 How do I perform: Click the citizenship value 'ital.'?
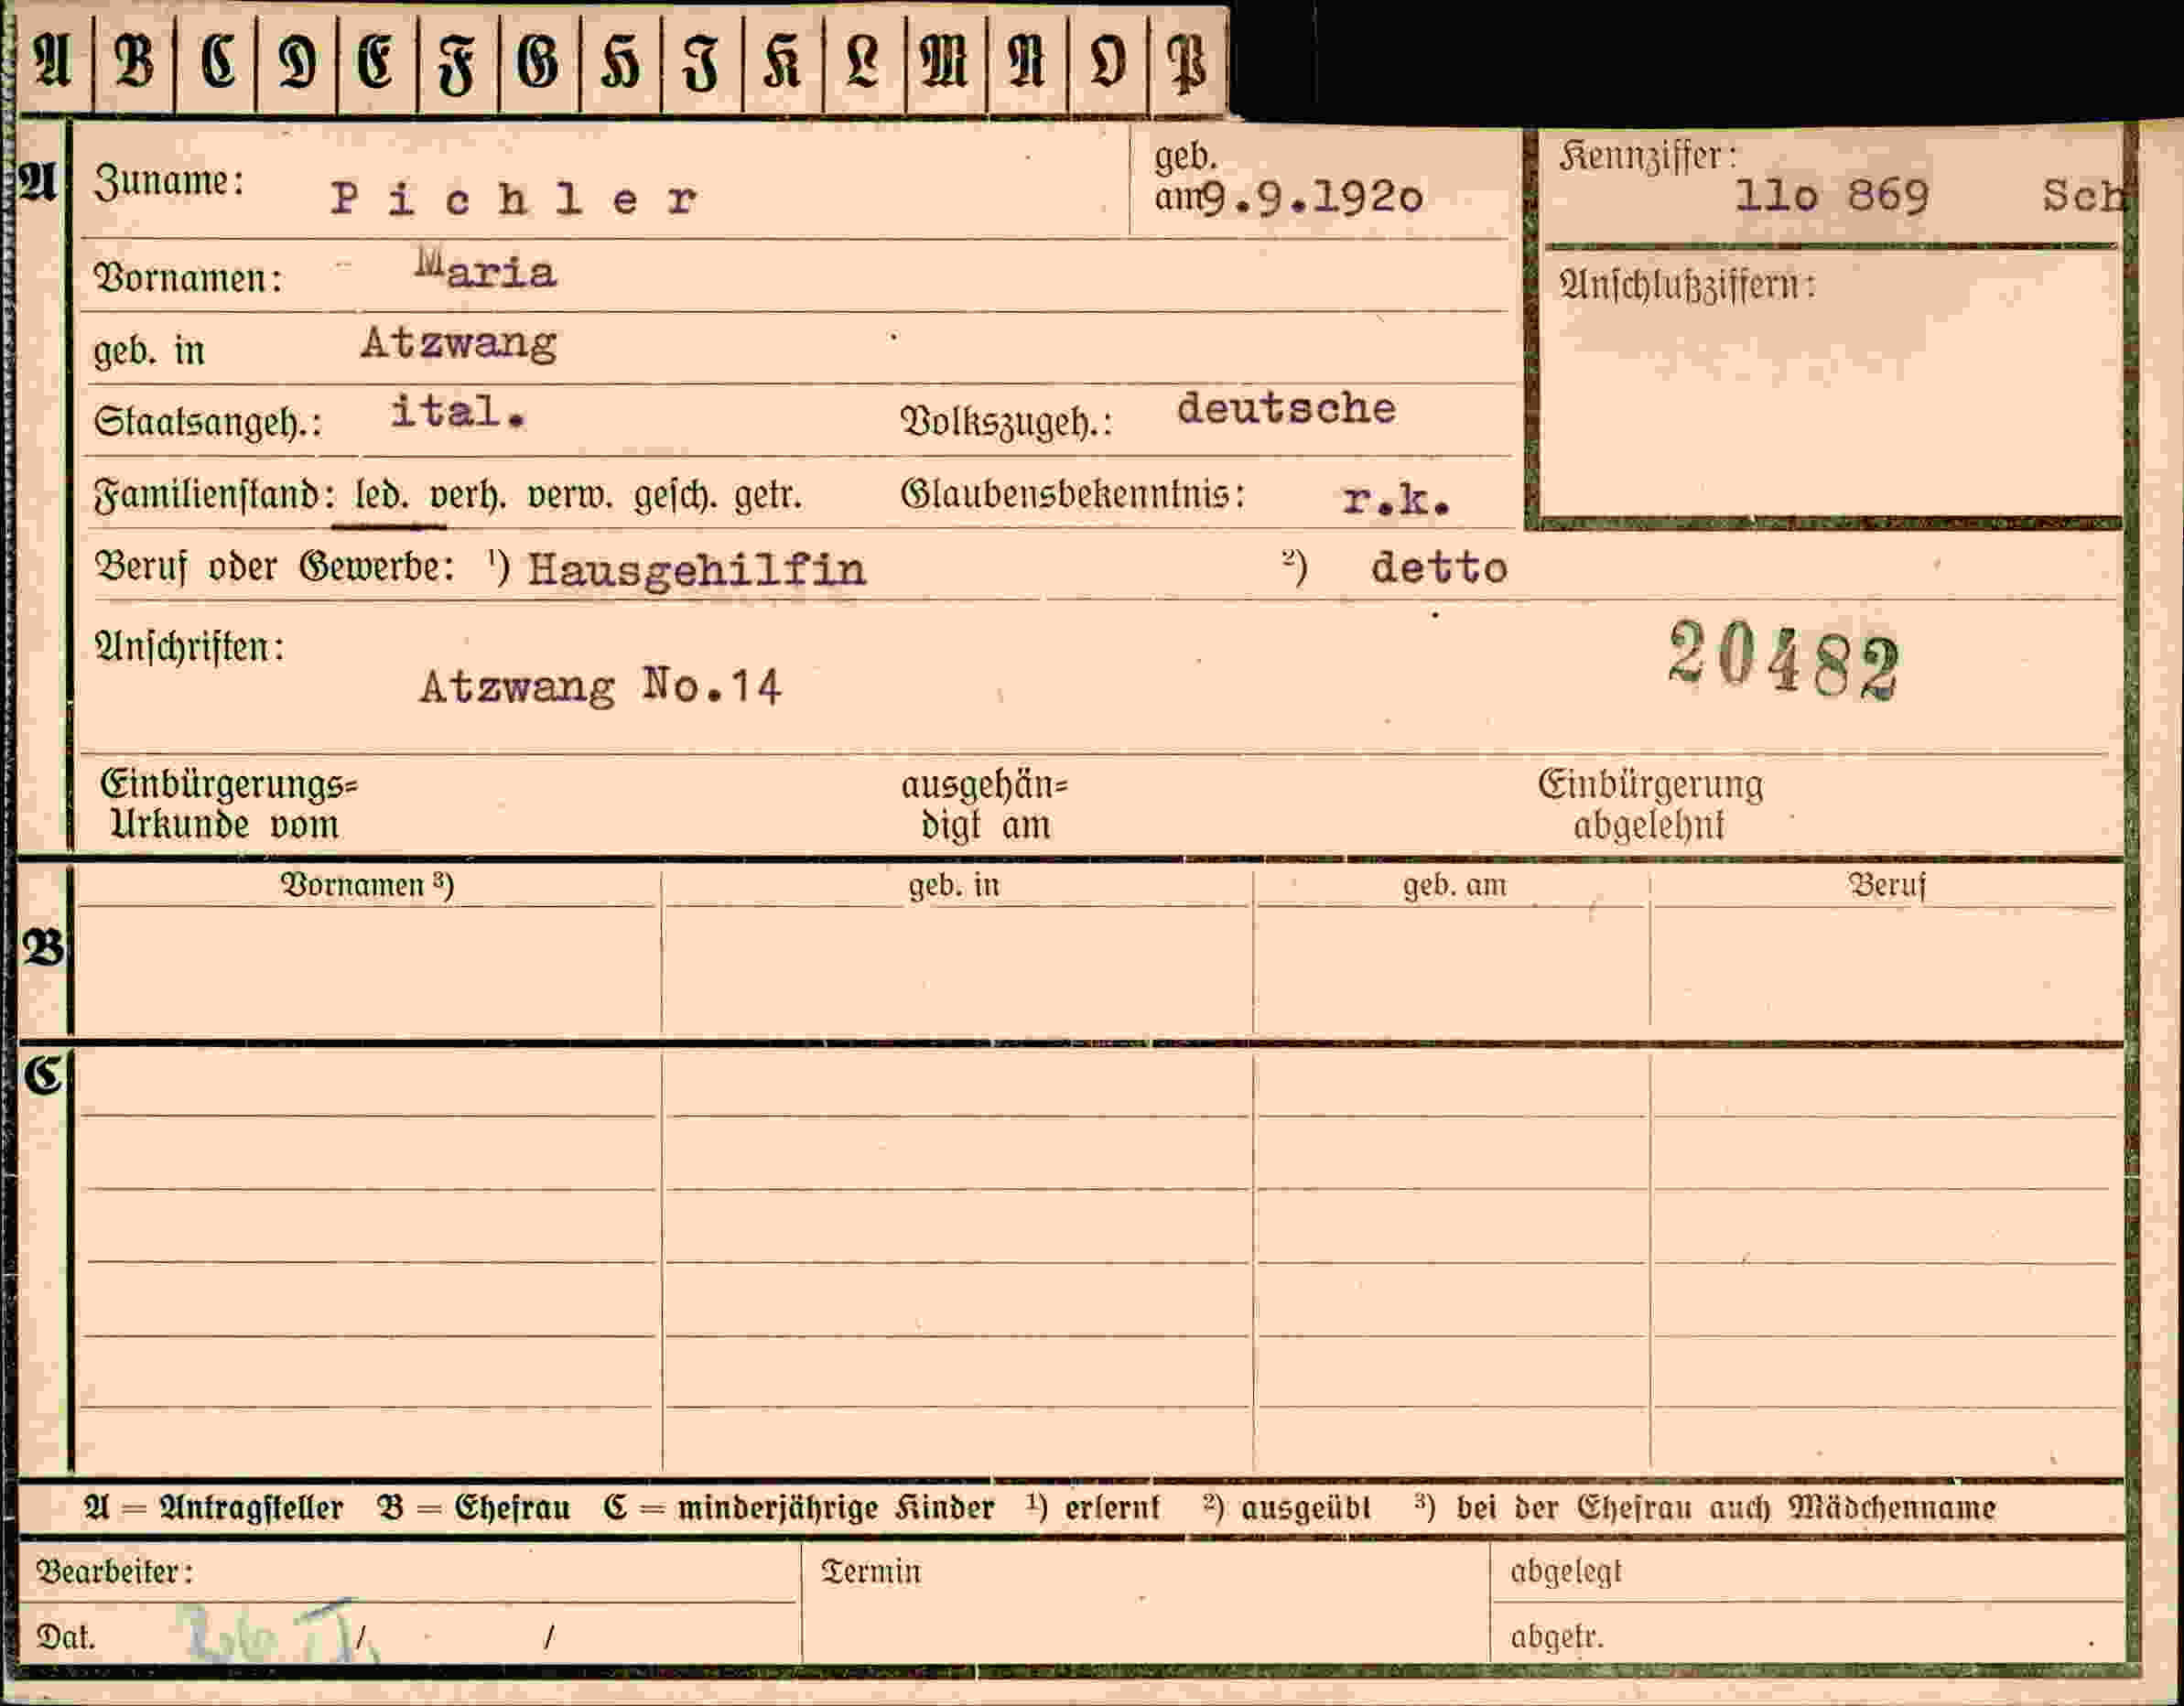click(457, 411)
